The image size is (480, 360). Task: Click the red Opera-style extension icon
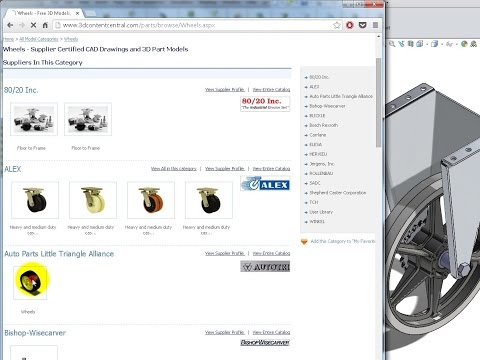(350, 25)
